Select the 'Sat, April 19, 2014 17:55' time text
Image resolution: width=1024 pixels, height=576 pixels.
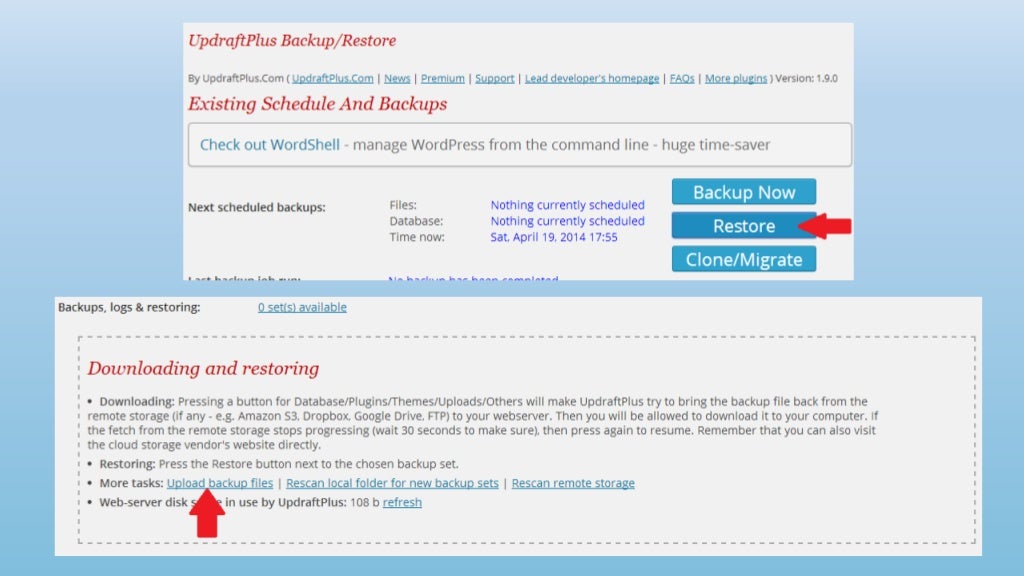coord(554,237)
